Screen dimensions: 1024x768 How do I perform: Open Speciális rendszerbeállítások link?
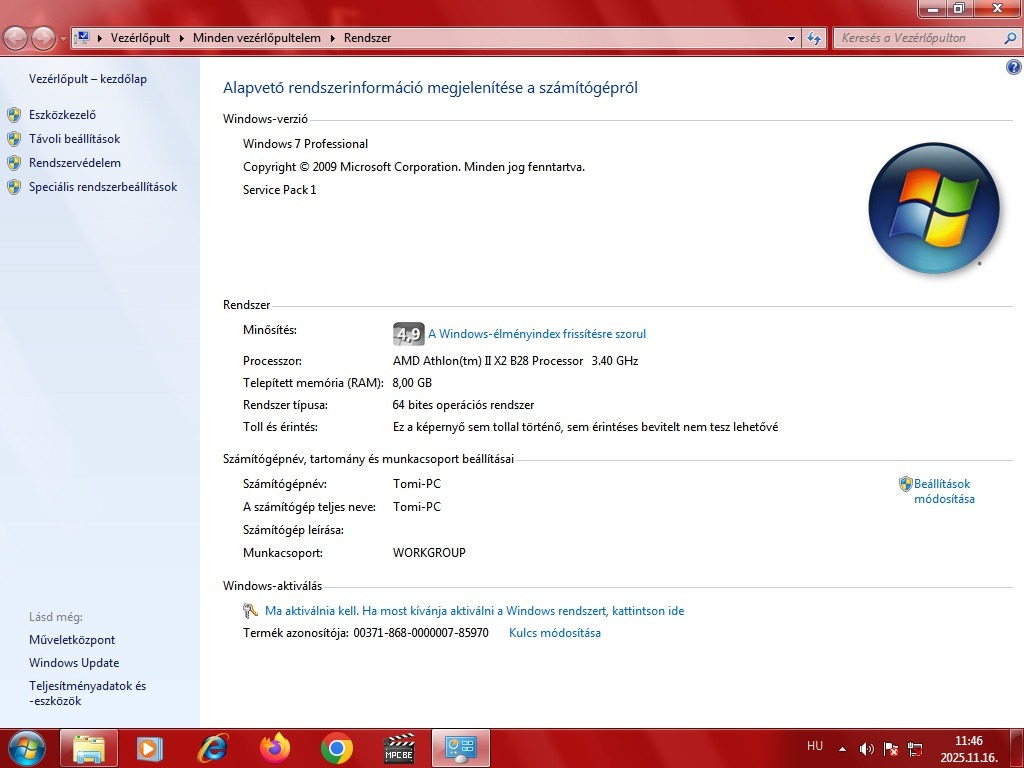click(103, 187)
